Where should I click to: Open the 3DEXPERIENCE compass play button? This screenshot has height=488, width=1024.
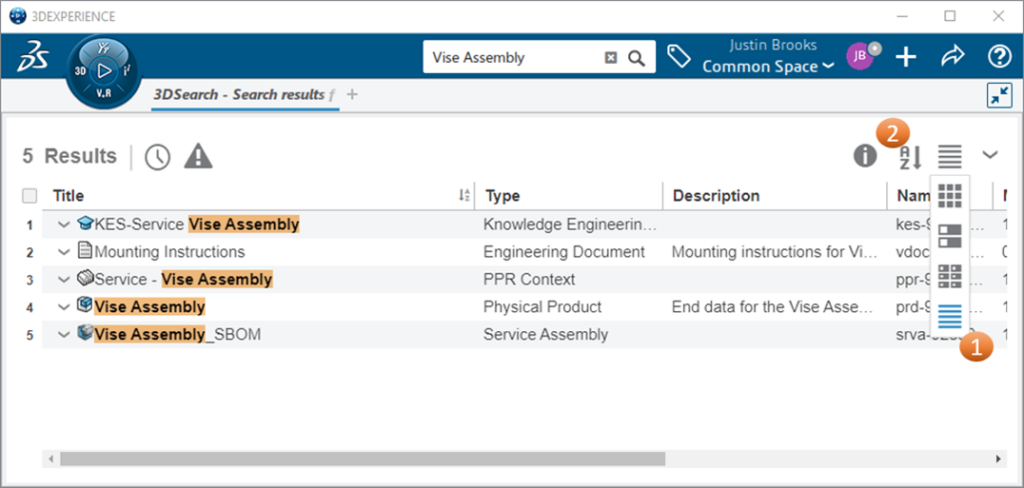pyautogui.click(x=103, y=72)
